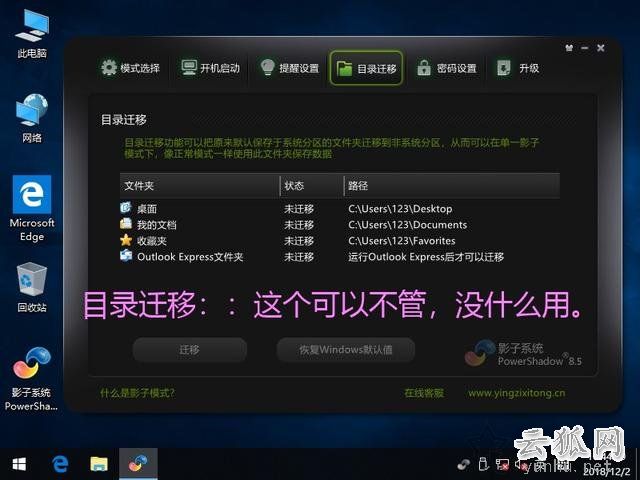Click 未迁移 status in 桌面 row
The width and height of the screenshot is (640, 480).
[299, 209]
